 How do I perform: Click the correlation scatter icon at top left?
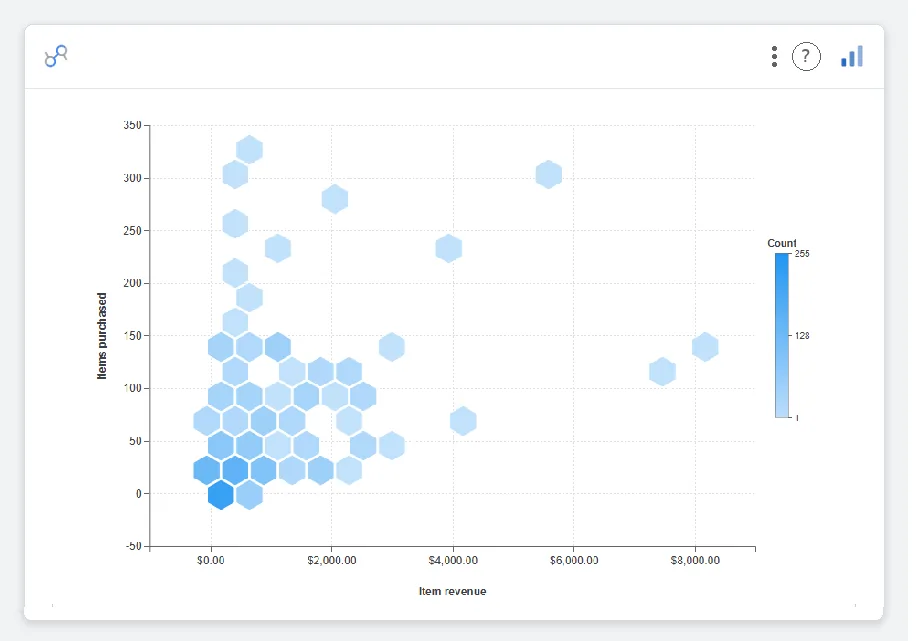56,56
